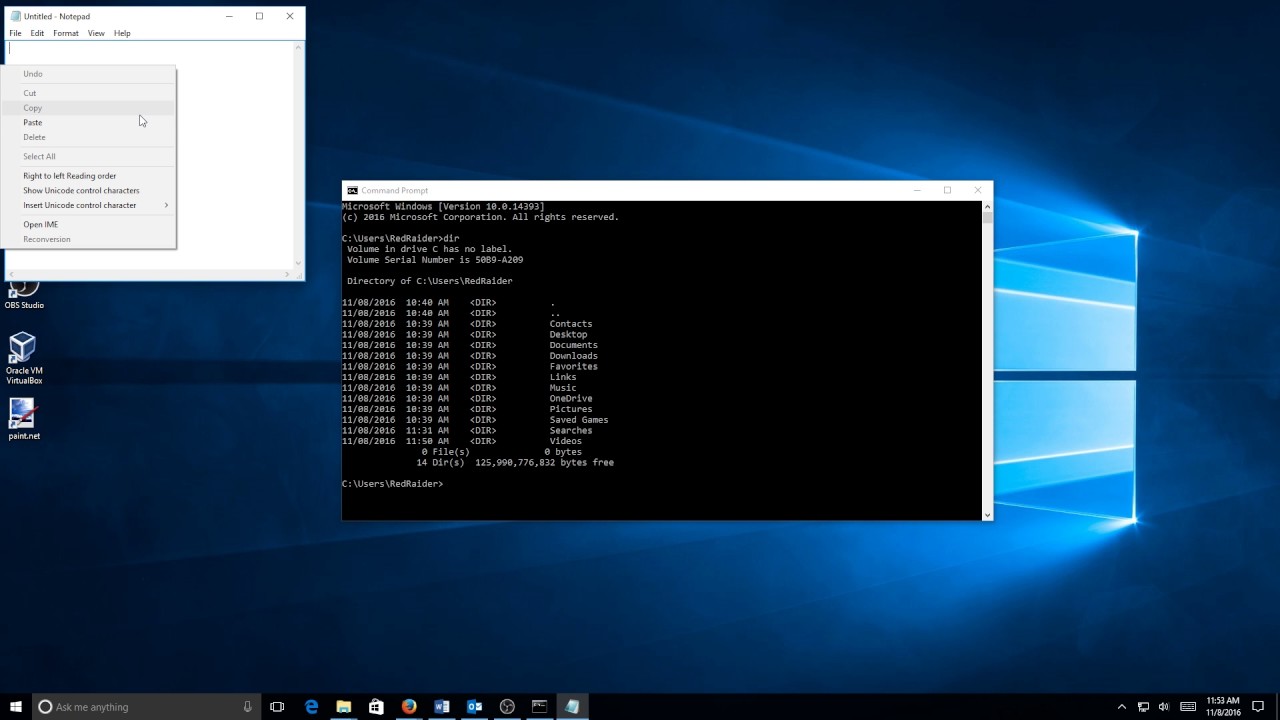Open the network status tray icon
Screen dimensions: 1280x720
(x=1143, y=706)
